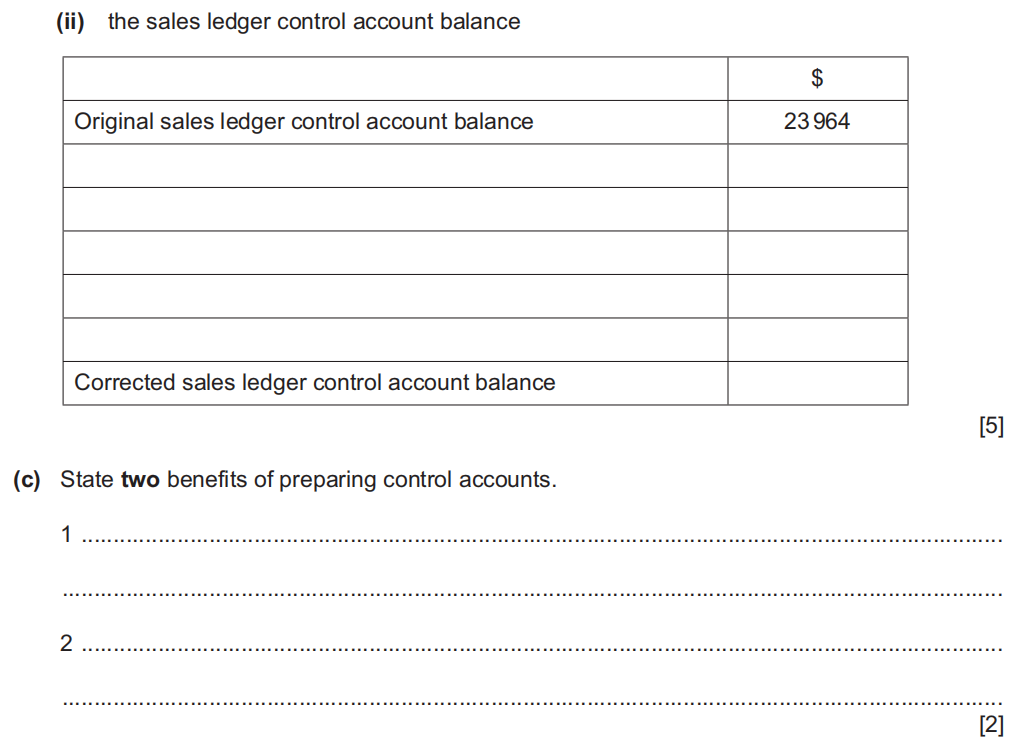This screenshot has width=1018, height=749.
Task: Click the fifth blank amount cell in table
Action: coord(817,340)
